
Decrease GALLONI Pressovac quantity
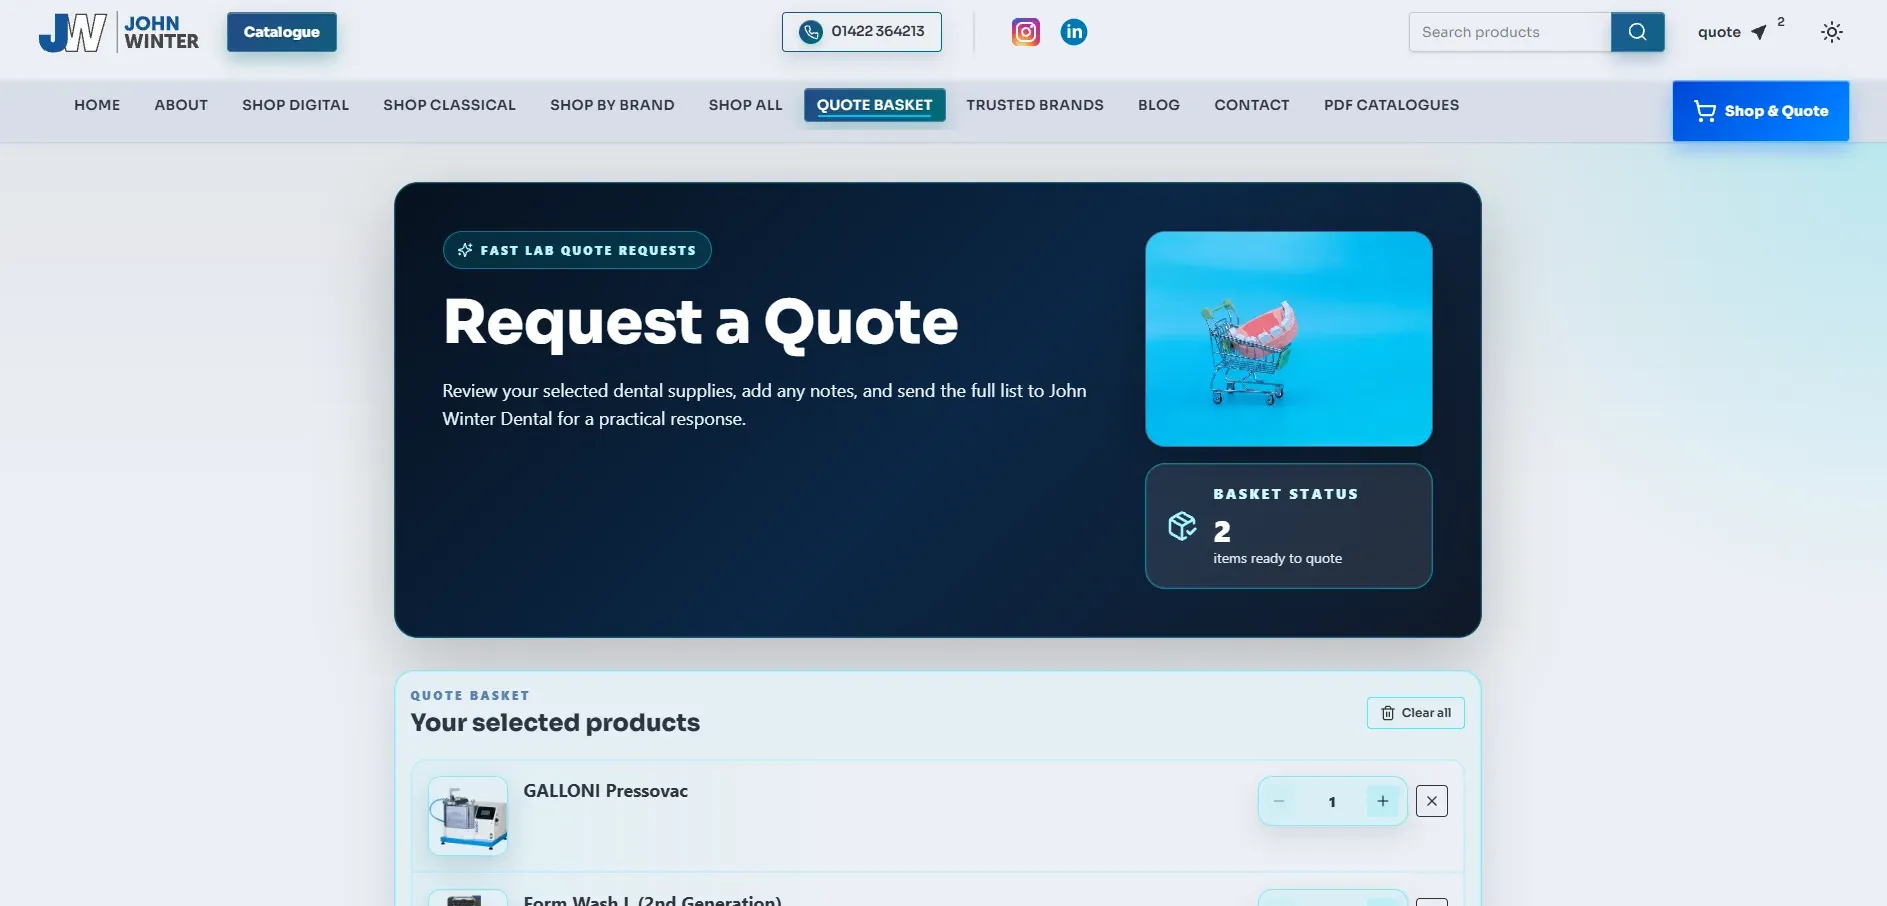[1279, 801]
